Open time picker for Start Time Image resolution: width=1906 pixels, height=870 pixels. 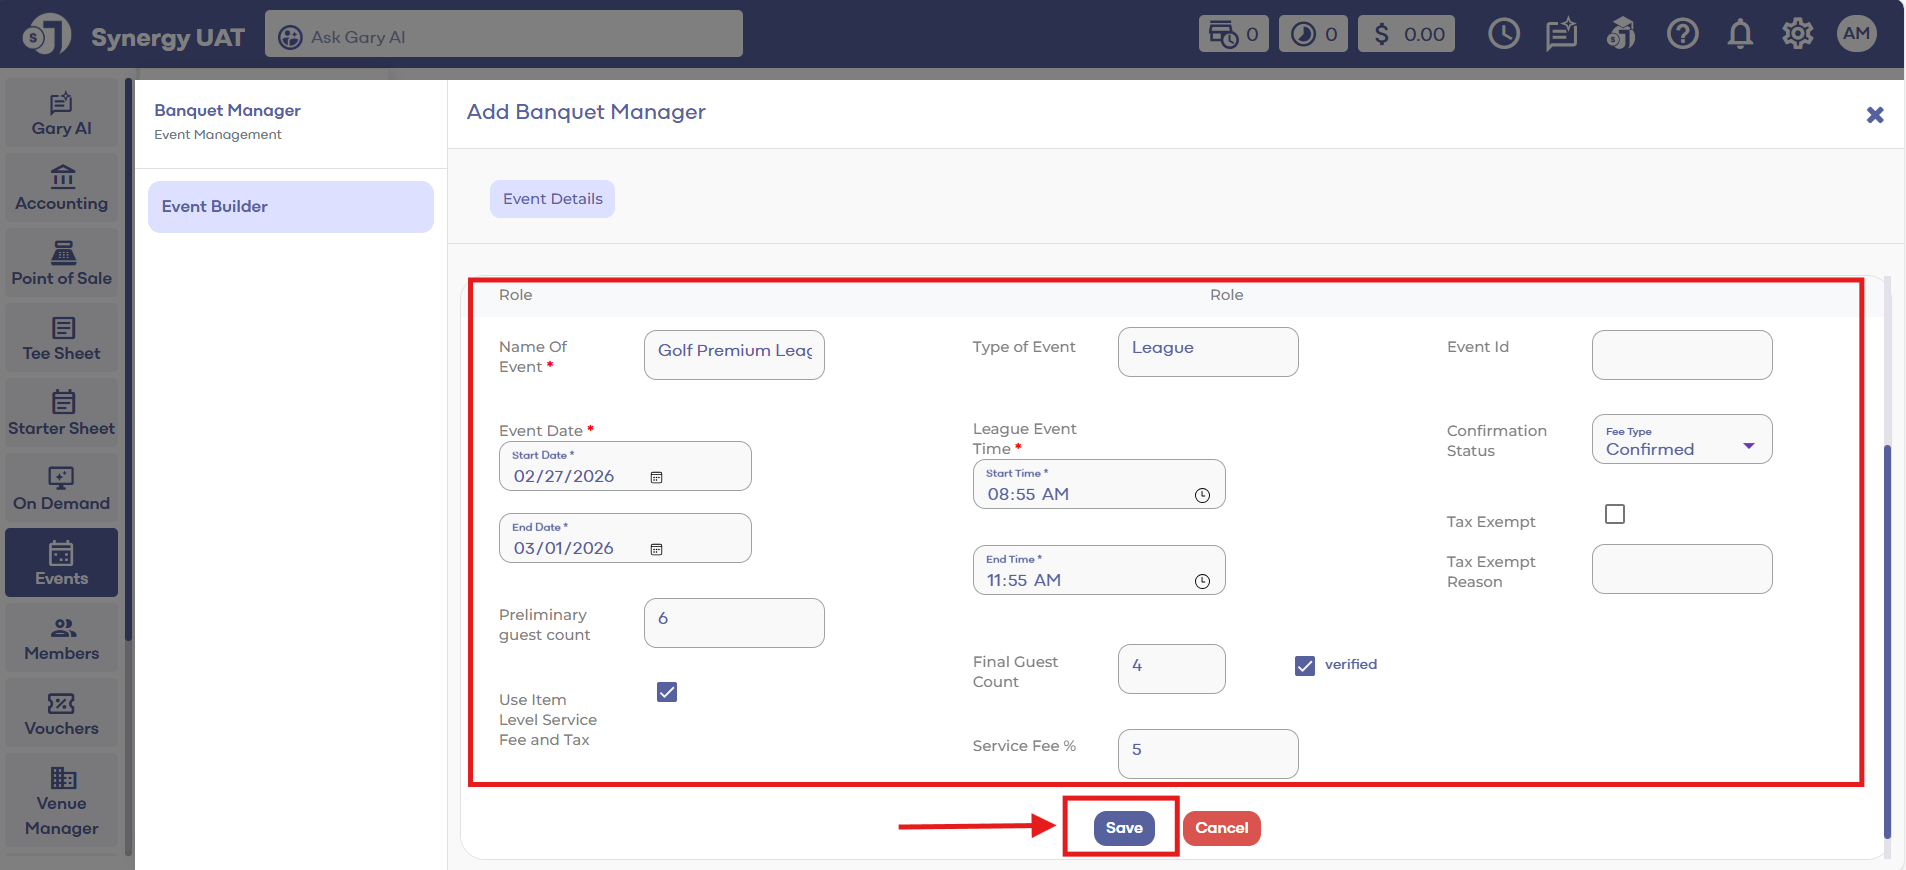click(x=1202, y=496)
